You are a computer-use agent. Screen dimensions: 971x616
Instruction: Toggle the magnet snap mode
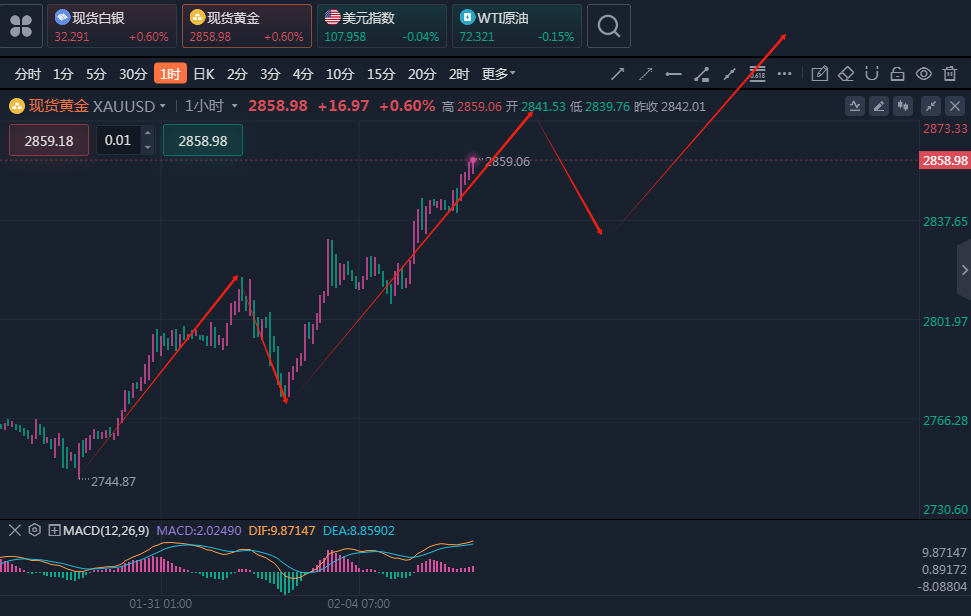[872, 74]
